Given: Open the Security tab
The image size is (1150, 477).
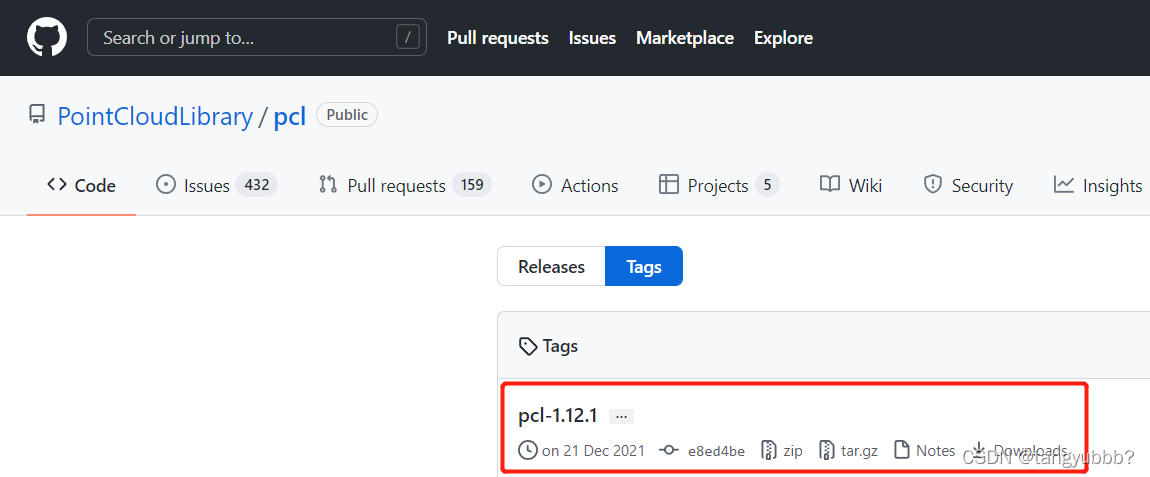Looking at the screenshot, I should coord(967,186).
